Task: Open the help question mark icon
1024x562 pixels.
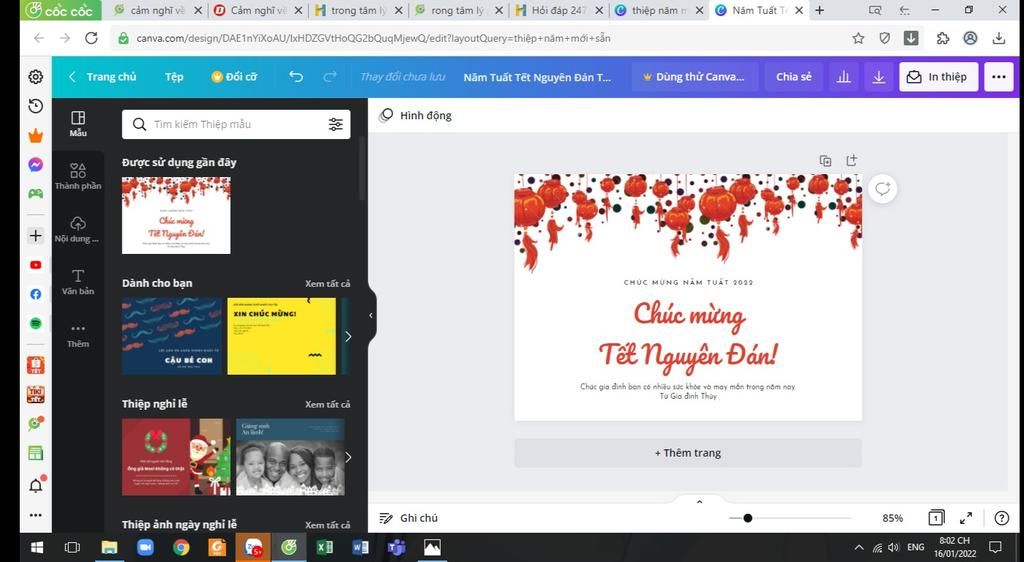Action: pyautogui.click(x=1001, y=518)
